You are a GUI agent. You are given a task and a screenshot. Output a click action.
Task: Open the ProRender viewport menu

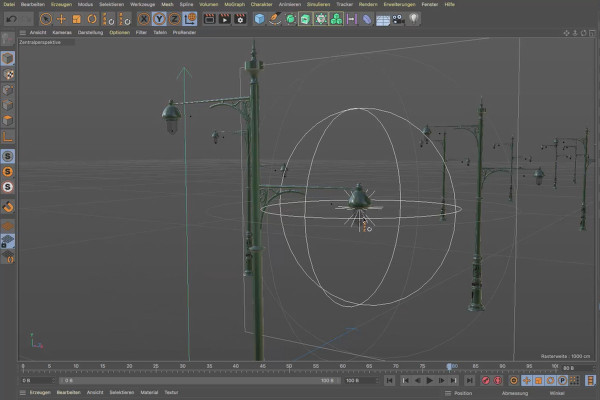(x=184, y=33)
